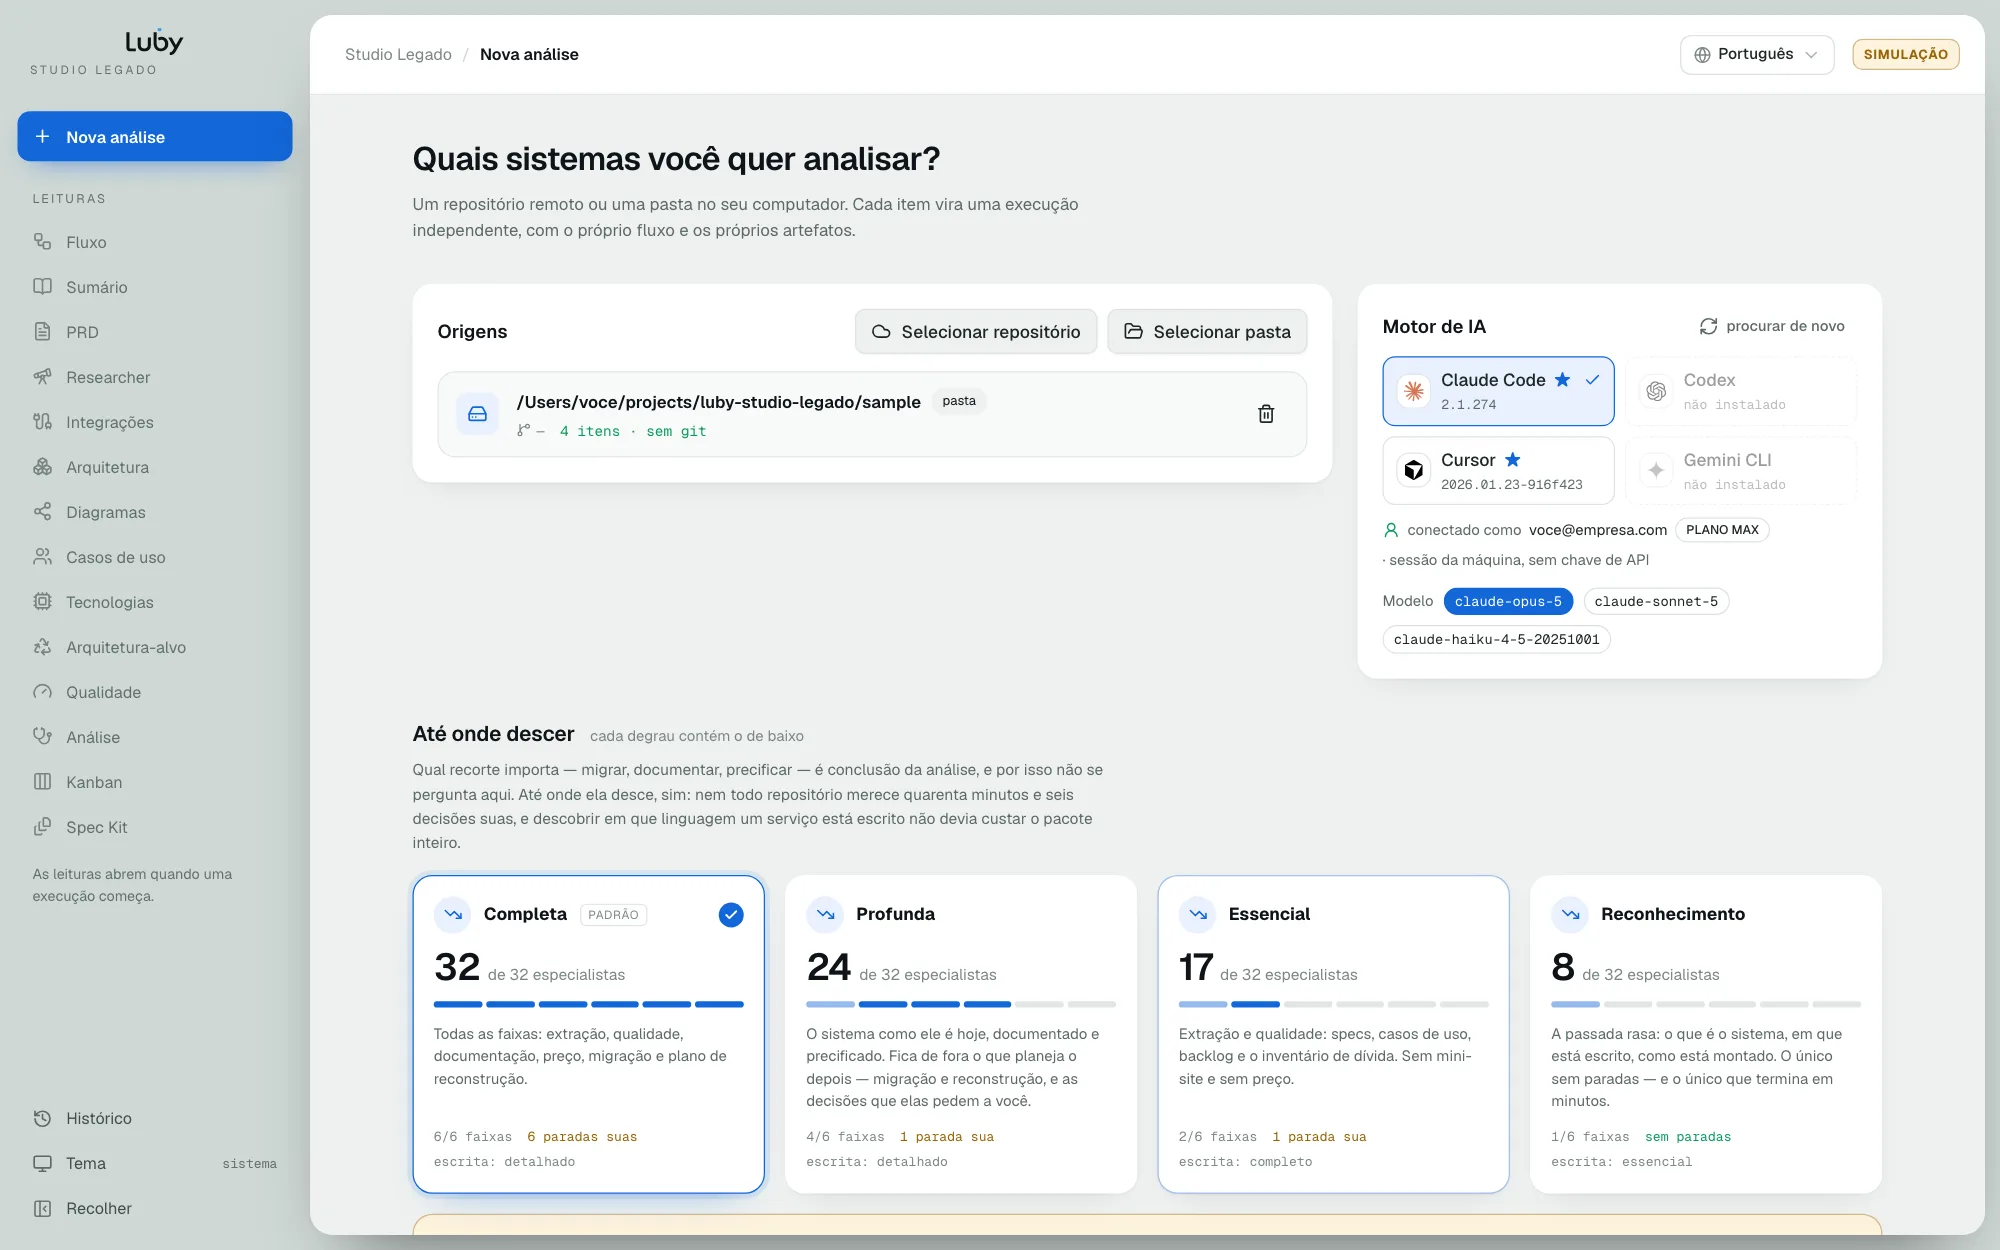Click the Tema sistema setting
The height and width of the screenshot is (1250, 2000).
249,1163
